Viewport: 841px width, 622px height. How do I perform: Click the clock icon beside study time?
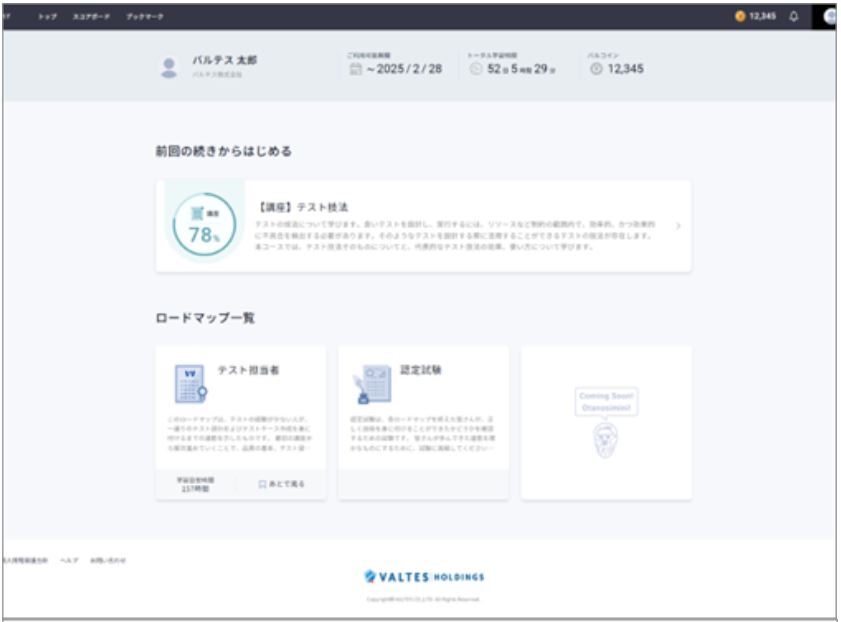point(475,69)
